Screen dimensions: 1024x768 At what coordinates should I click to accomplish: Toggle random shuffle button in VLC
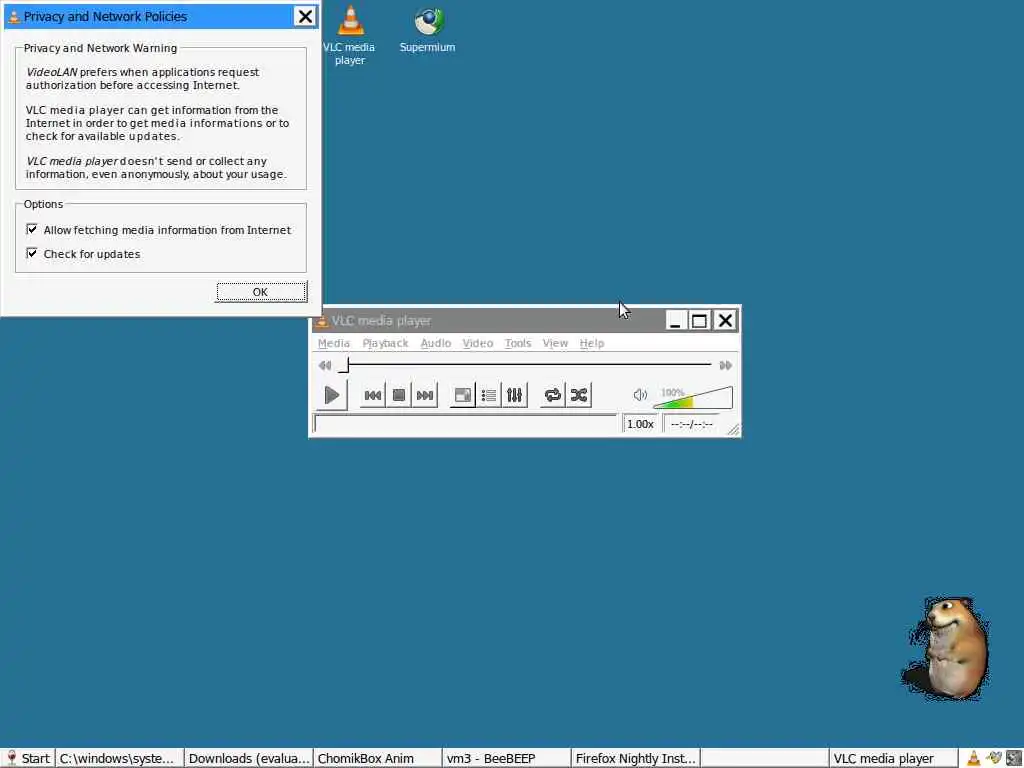pos(579,395)
